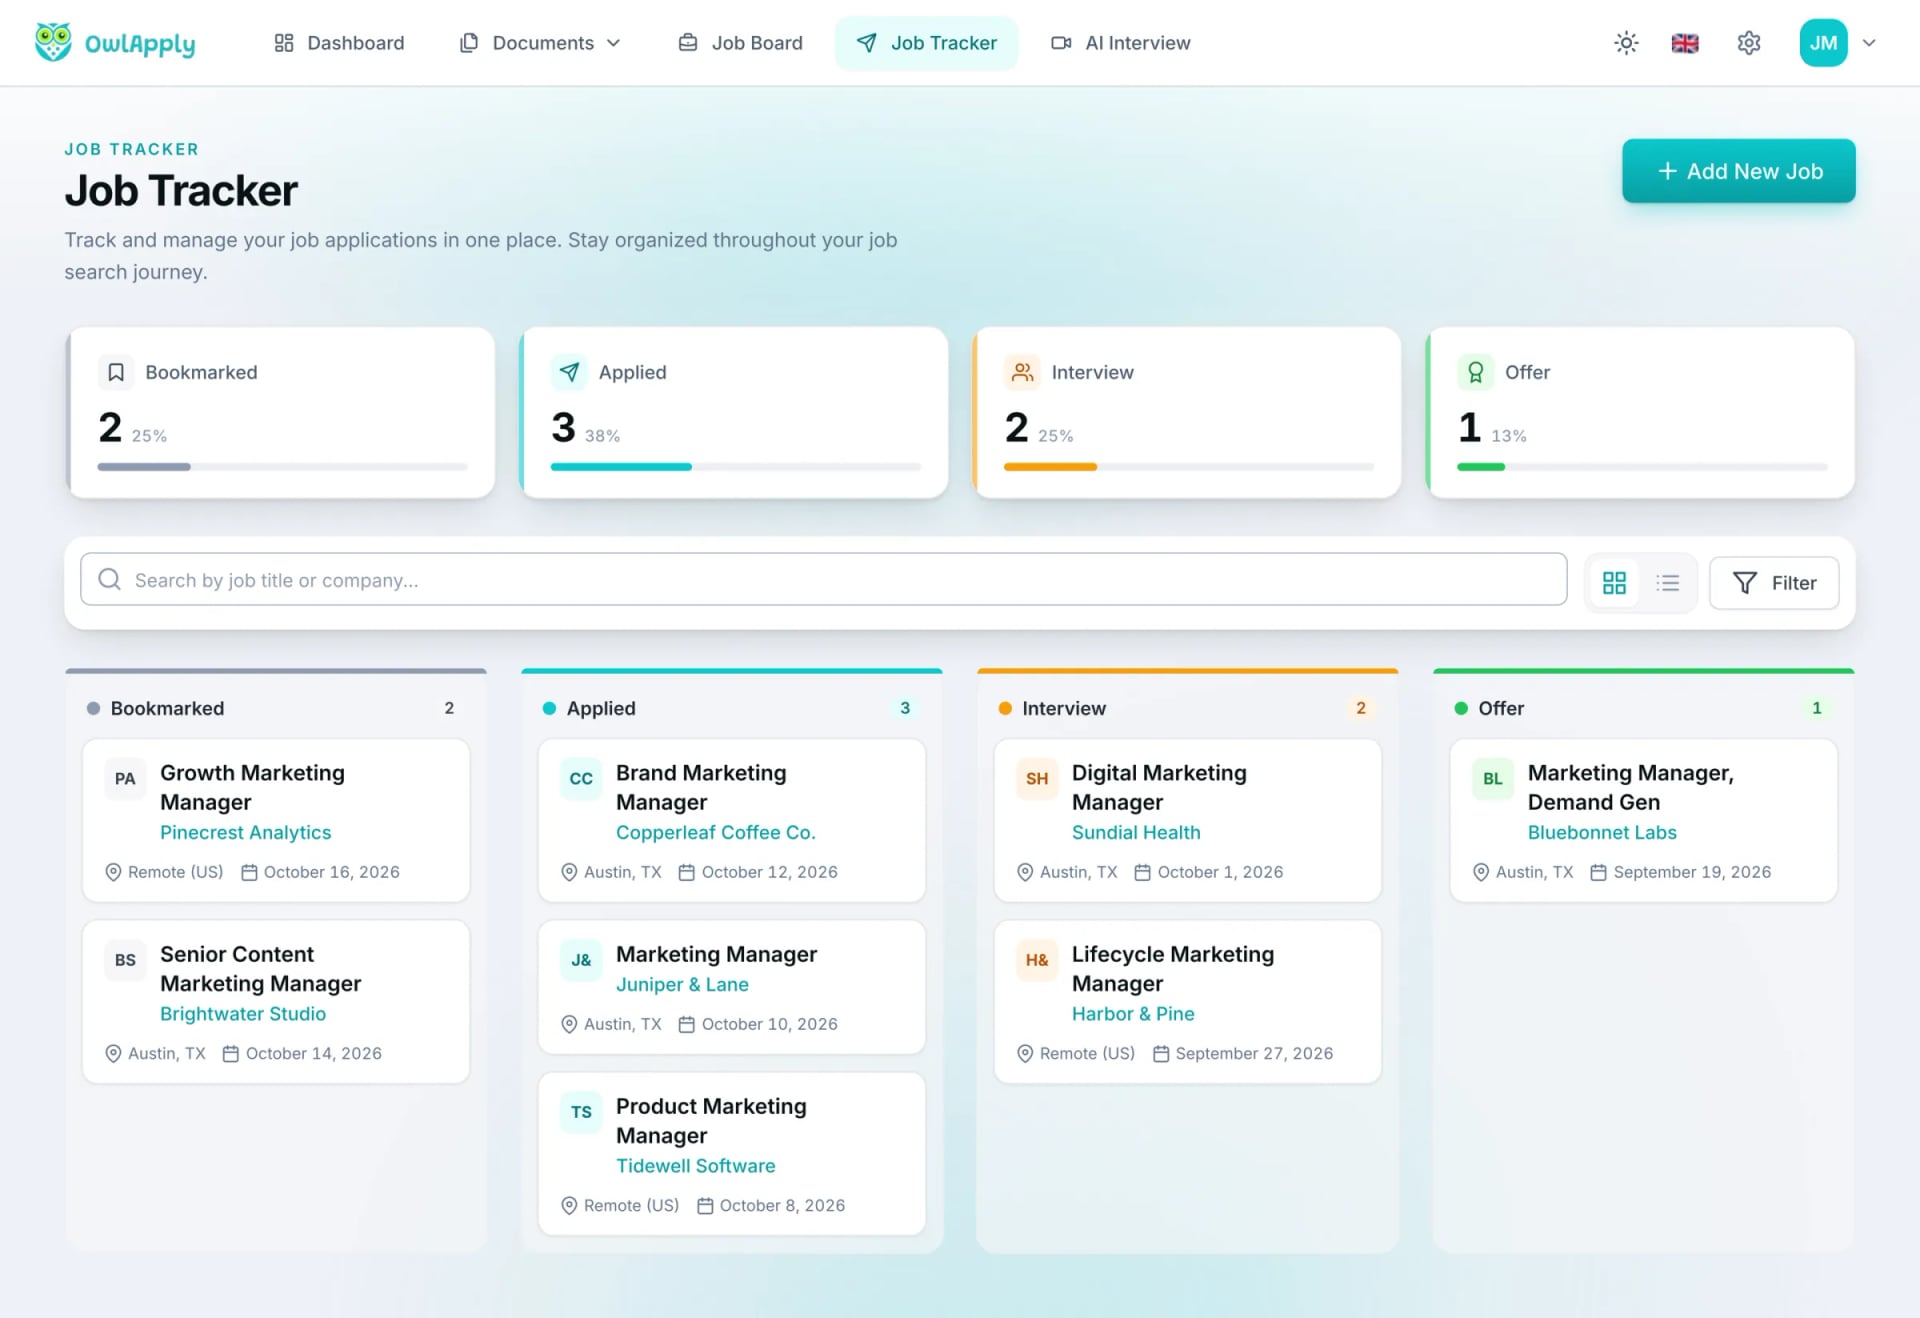The height and width of the screenshot is (1318, 1920).
Task: Click the SH company badge
Action: click(1037, 779)
